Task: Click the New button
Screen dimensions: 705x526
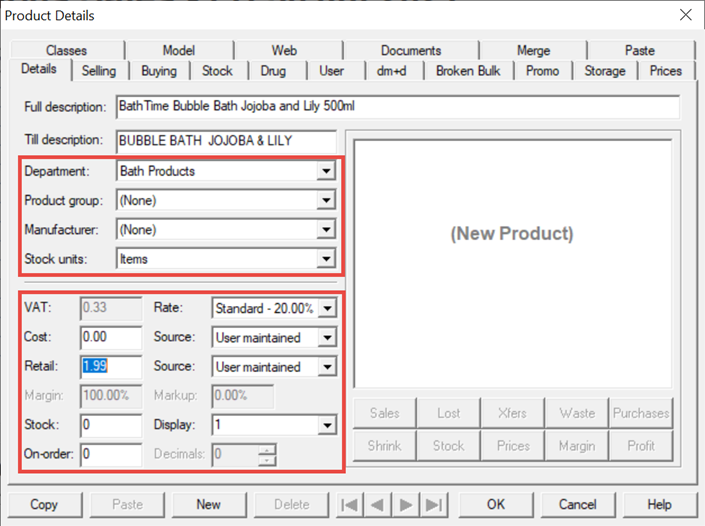Action: [x=208, y=504]
